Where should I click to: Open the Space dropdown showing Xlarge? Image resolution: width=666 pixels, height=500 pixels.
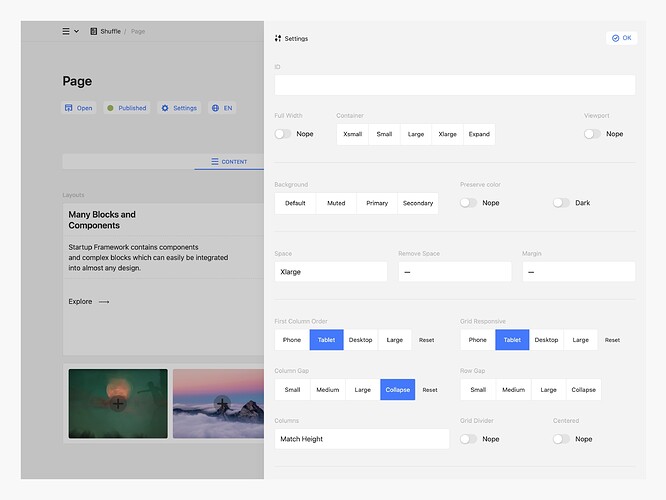(331, 272)
